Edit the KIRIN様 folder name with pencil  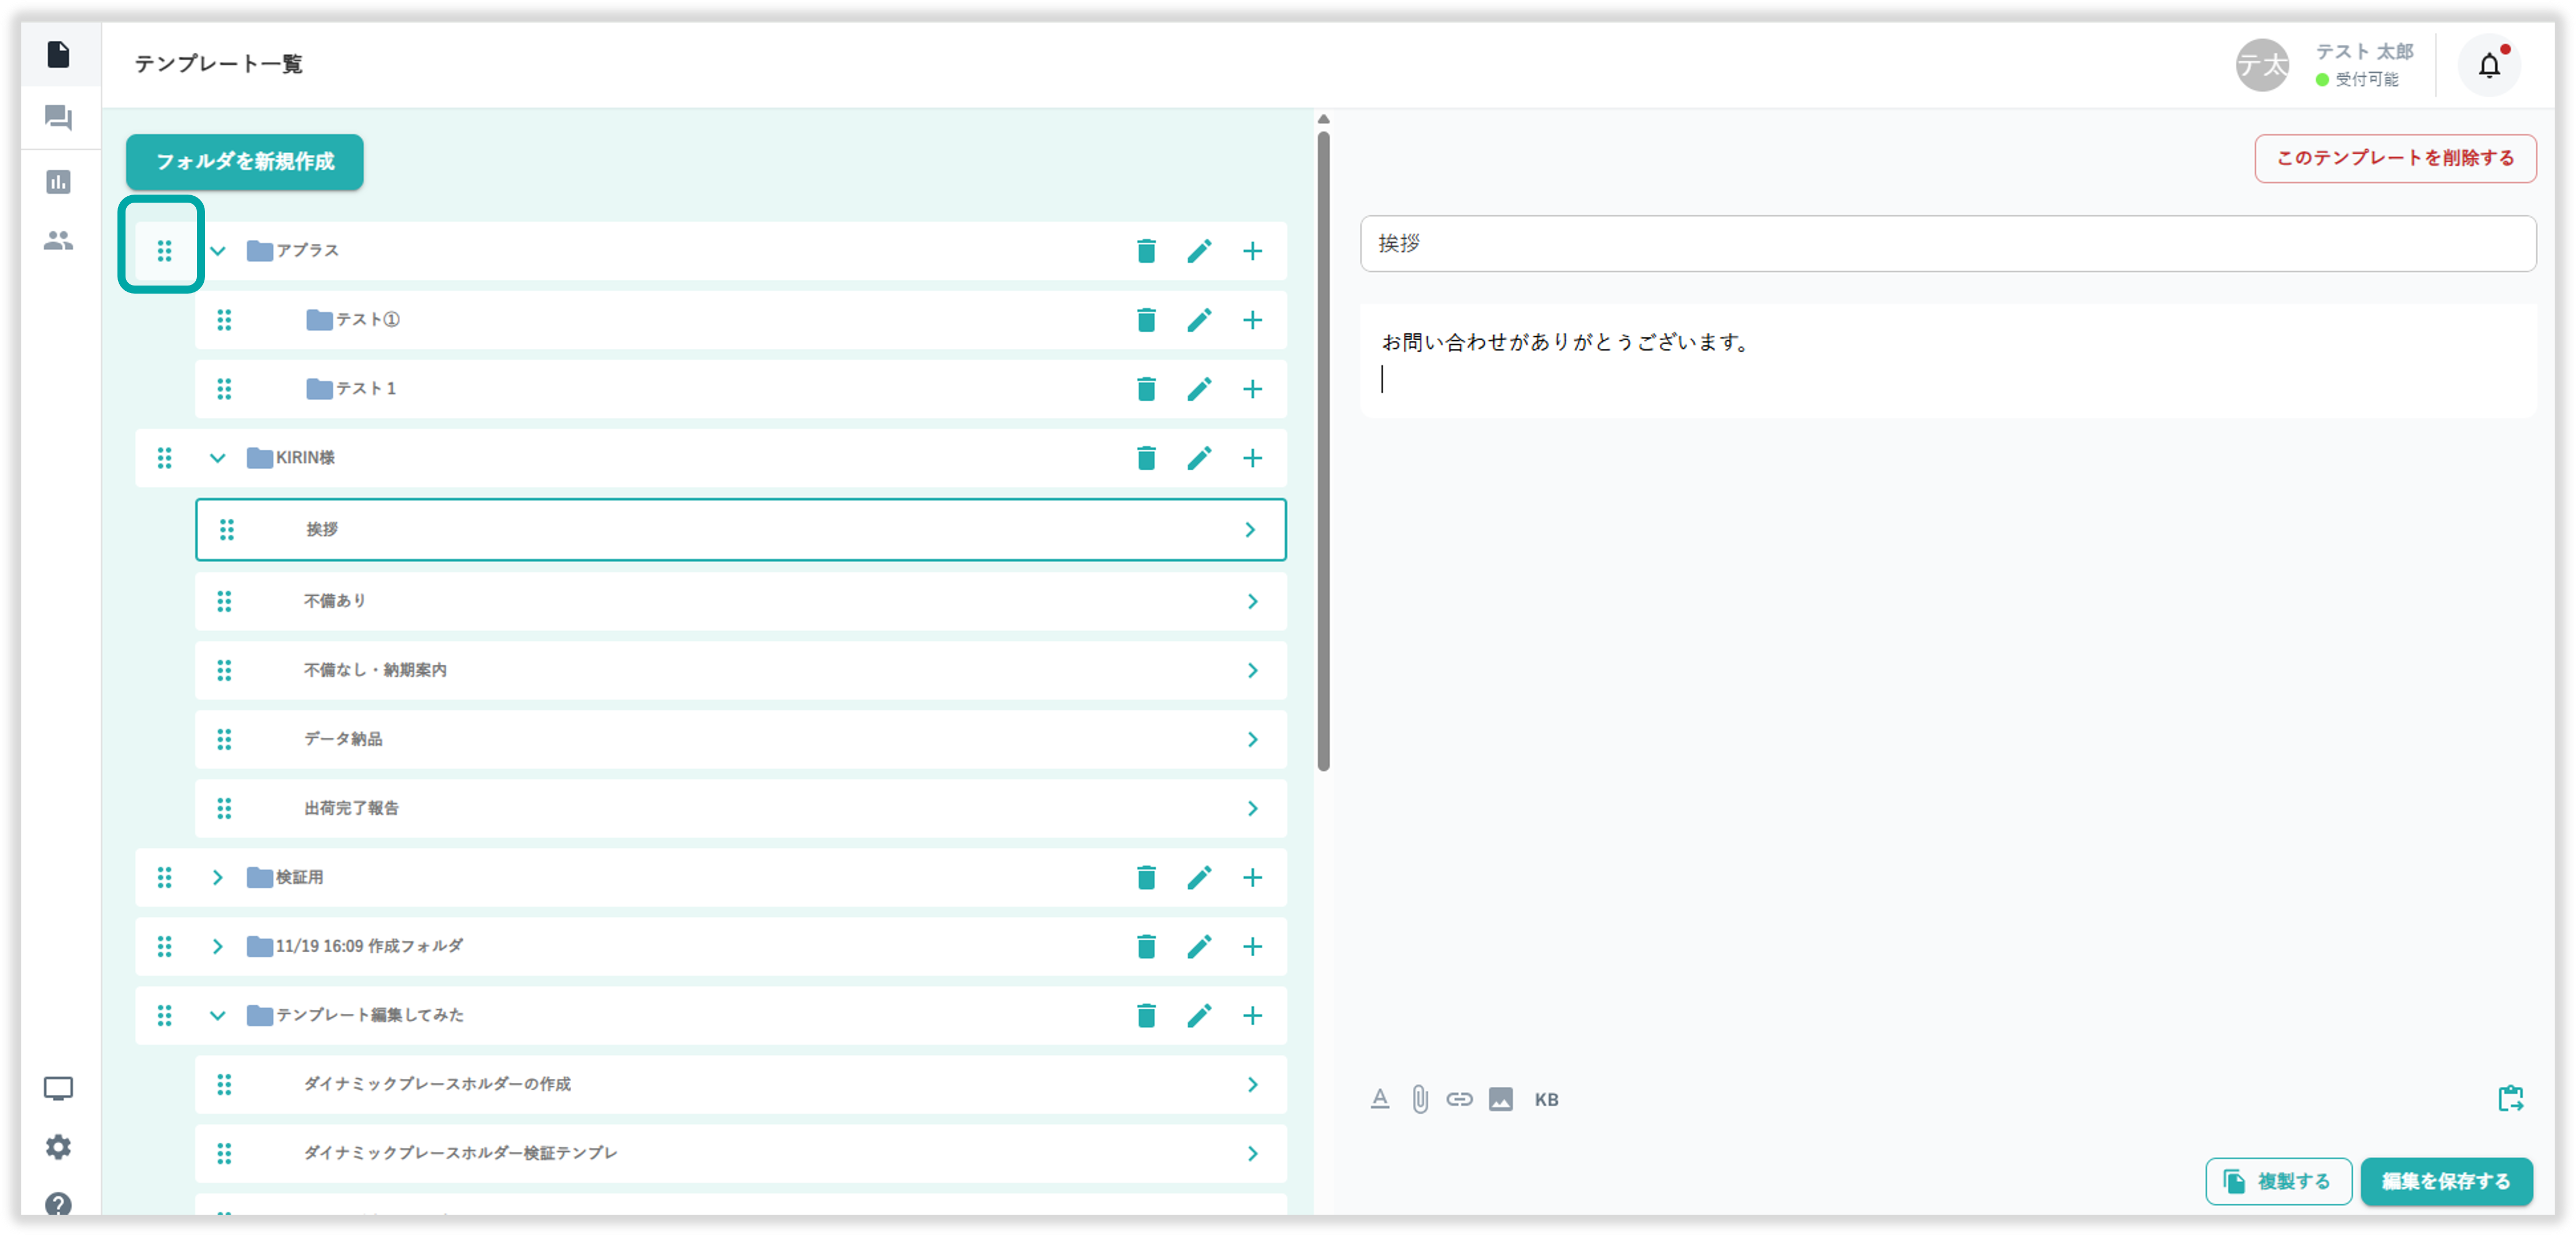coord(1199,458)
